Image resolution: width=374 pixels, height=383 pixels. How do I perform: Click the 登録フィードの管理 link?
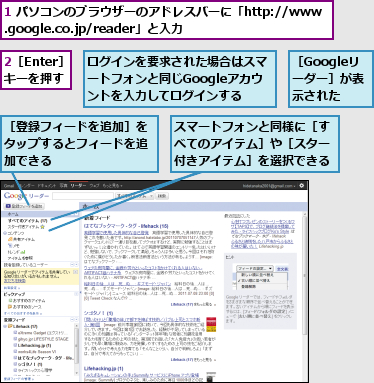[x=19, y=379]
